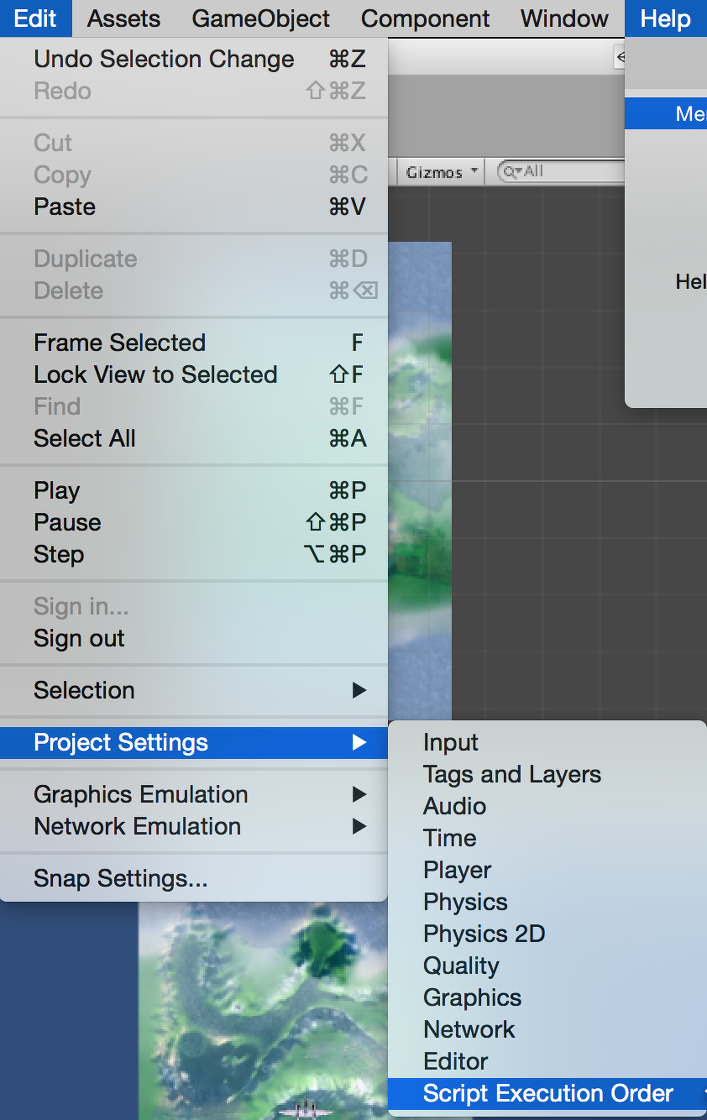The width and height of the screenshot is (707, 1120).
Task: Click Undo Selection Change menu item
Action: coord(164,59)
